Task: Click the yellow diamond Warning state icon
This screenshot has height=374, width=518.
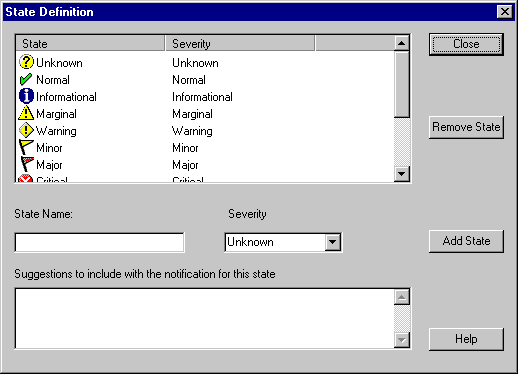Action: [26, 130]
